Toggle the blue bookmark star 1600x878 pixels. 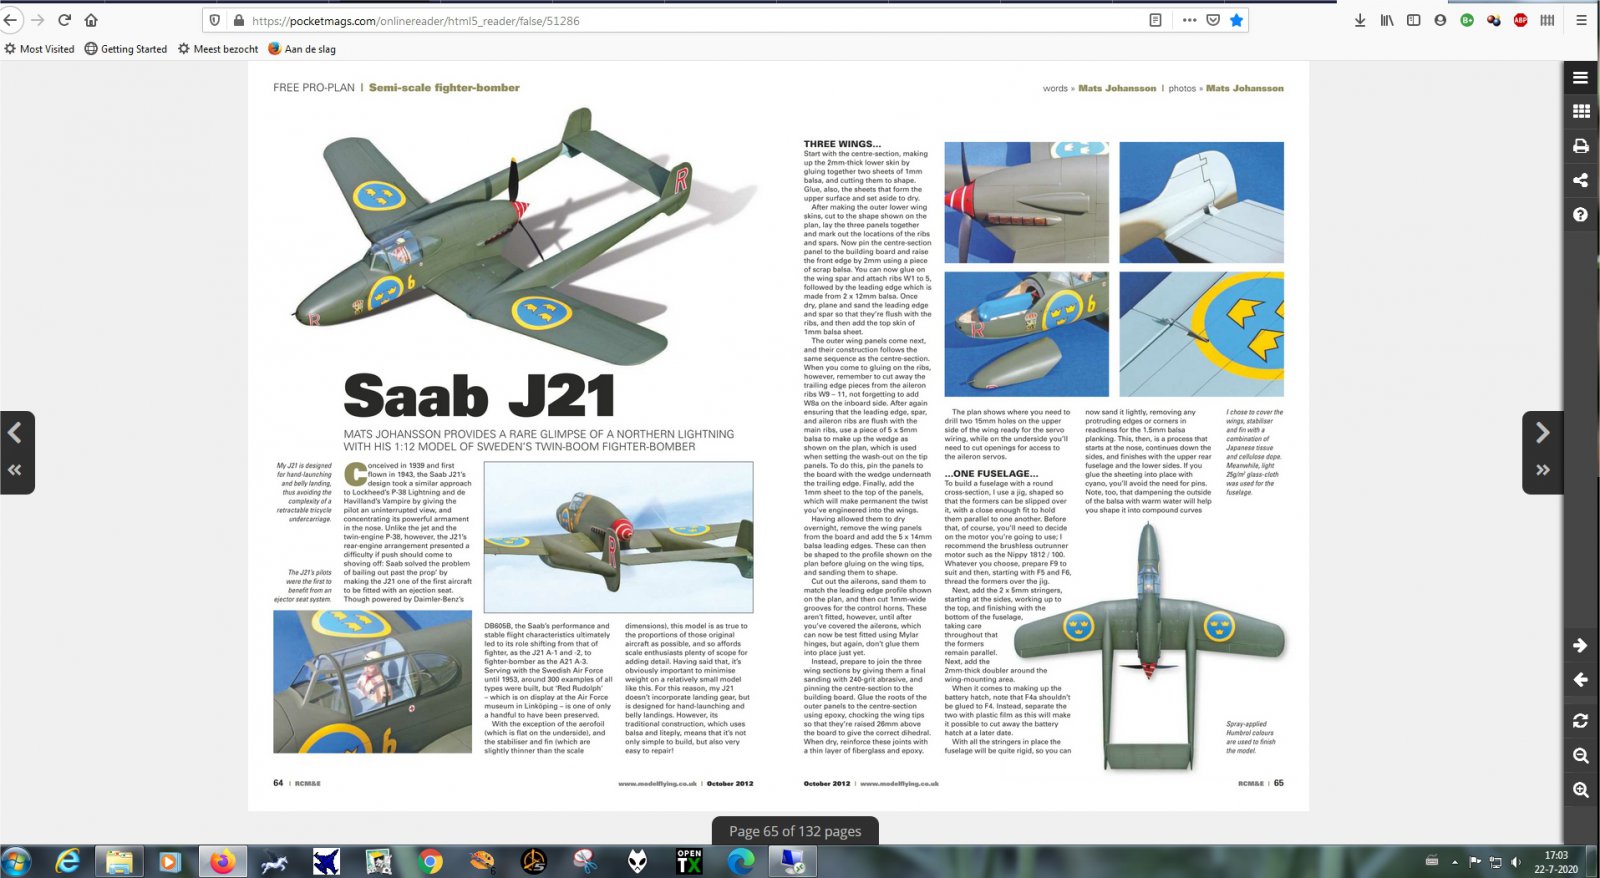(1237, 20)
